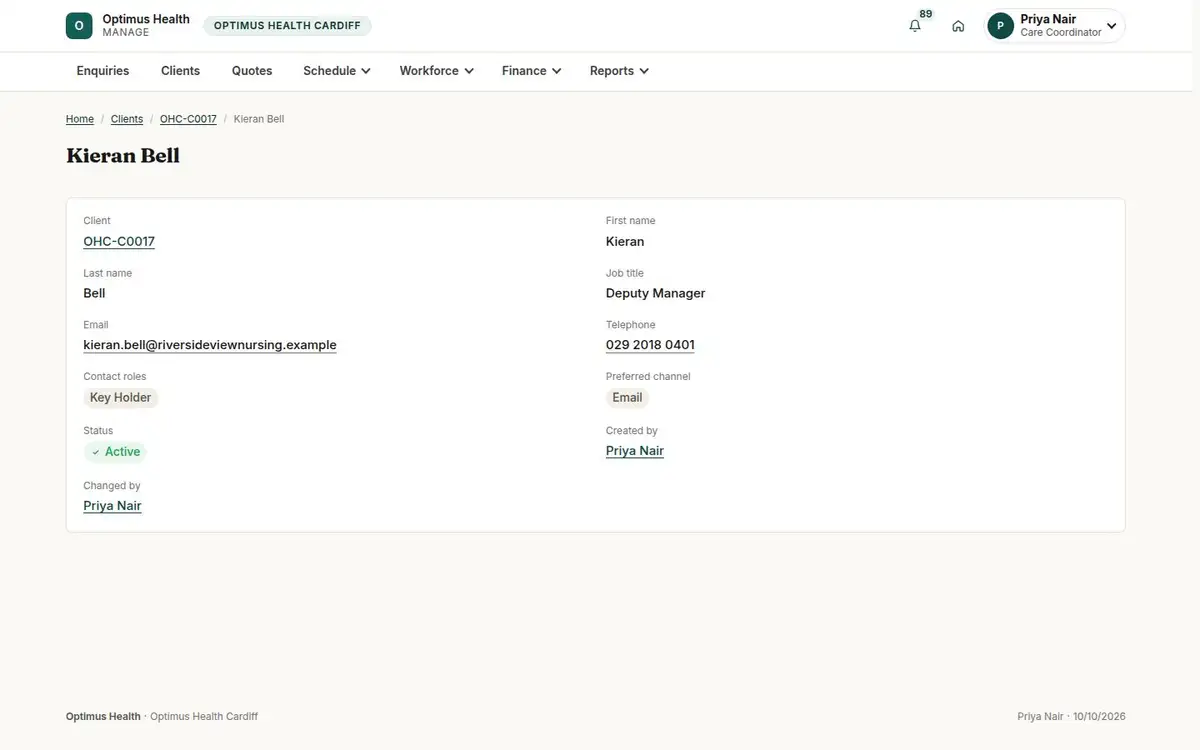
Task: Expand the user account chevron
Action: coord(1111,26)
